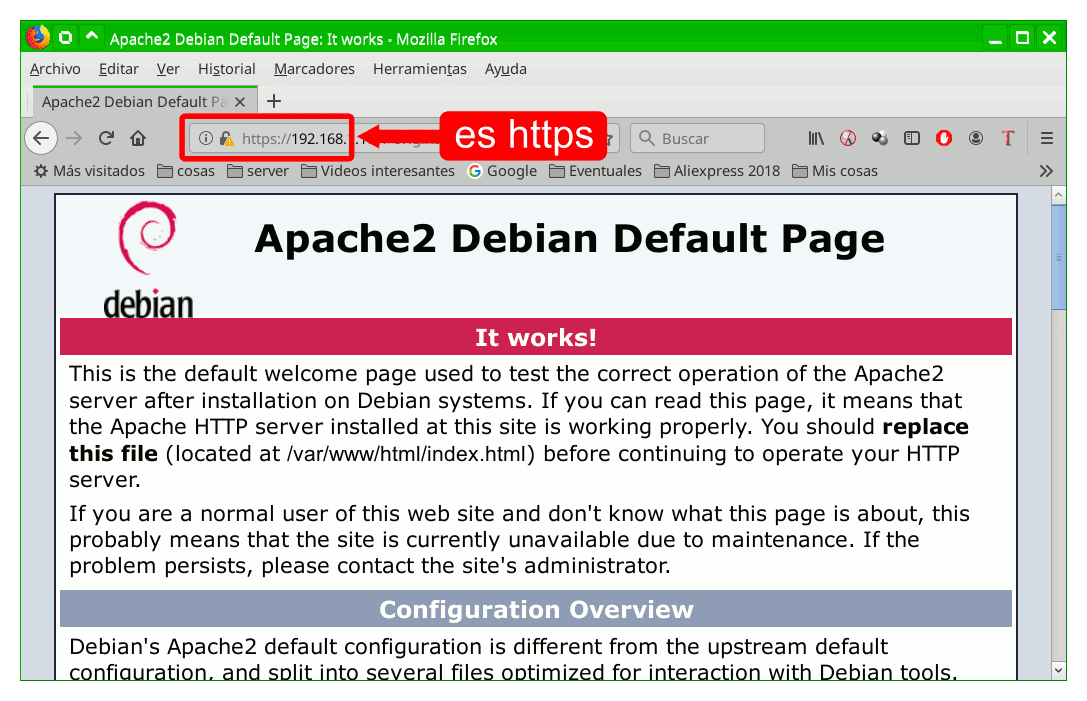Open the Eventuales bookmark folder
The image size is (1087, 701).
(596, 171)
